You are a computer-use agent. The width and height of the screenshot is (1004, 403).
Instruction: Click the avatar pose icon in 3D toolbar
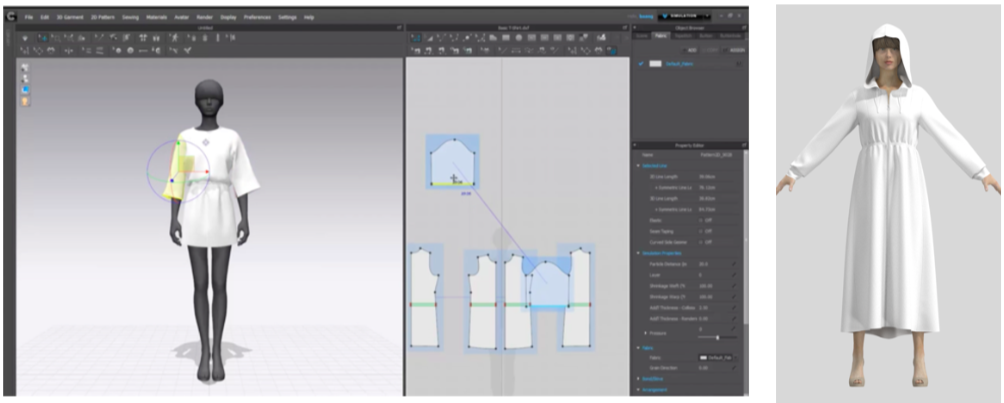pyautogui.click(x=175, y=38)
